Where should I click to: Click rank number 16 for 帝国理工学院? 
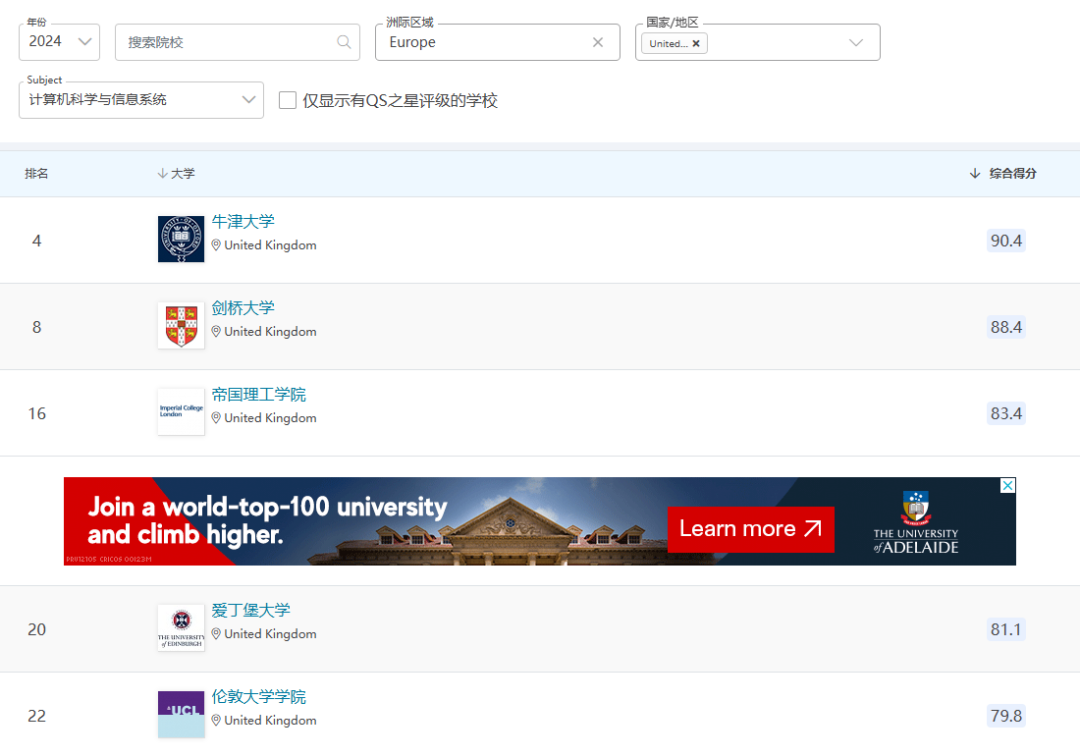pyautogui.click(x=37, y=414)
